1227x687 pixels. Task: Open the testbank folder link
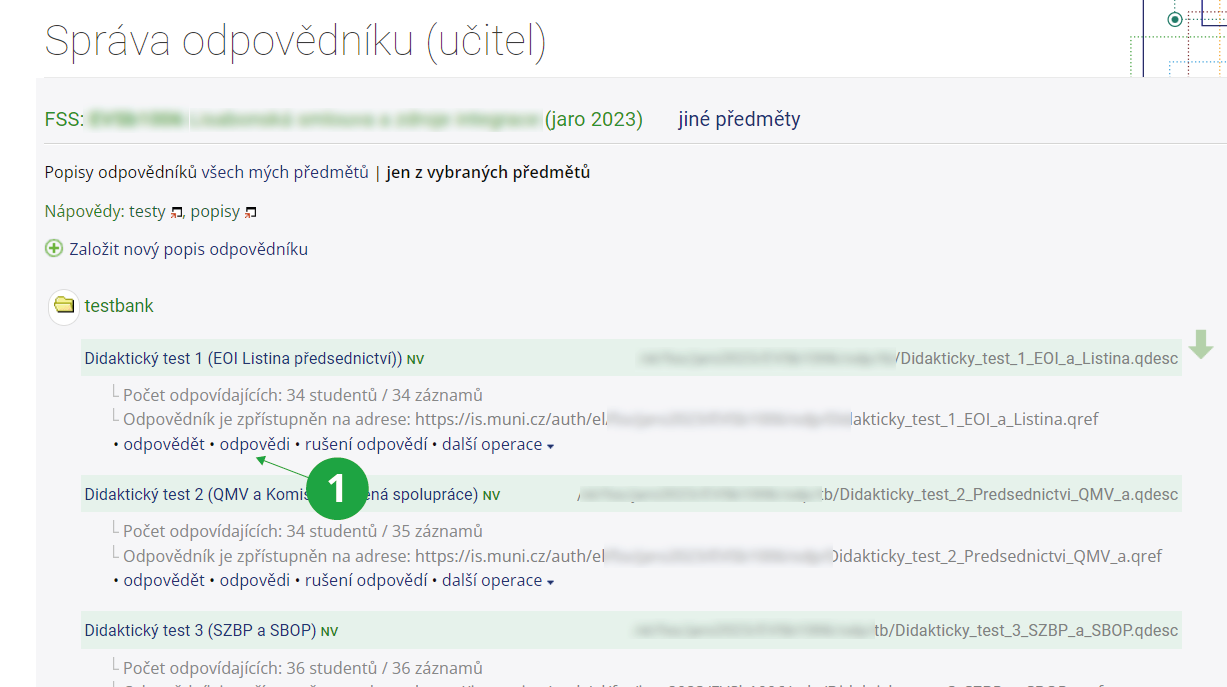tap(119, 306)
